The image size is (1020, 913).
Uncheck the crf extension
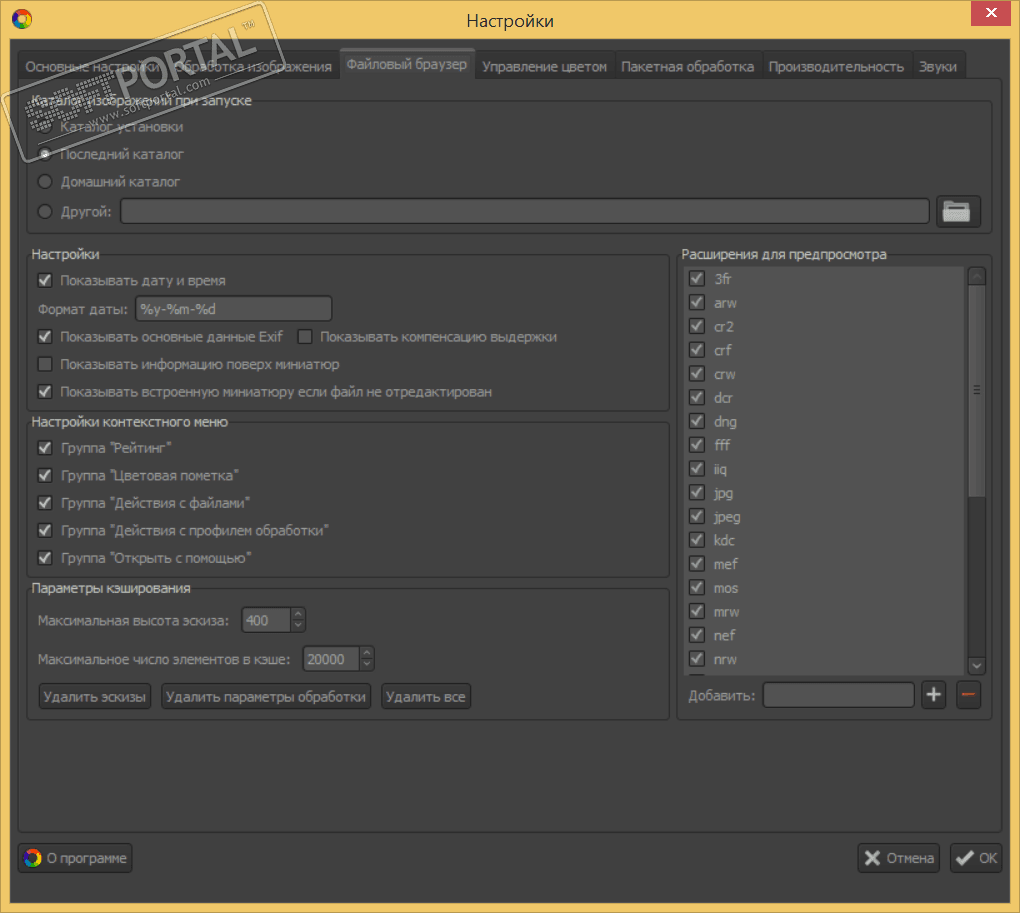[697, 350]
